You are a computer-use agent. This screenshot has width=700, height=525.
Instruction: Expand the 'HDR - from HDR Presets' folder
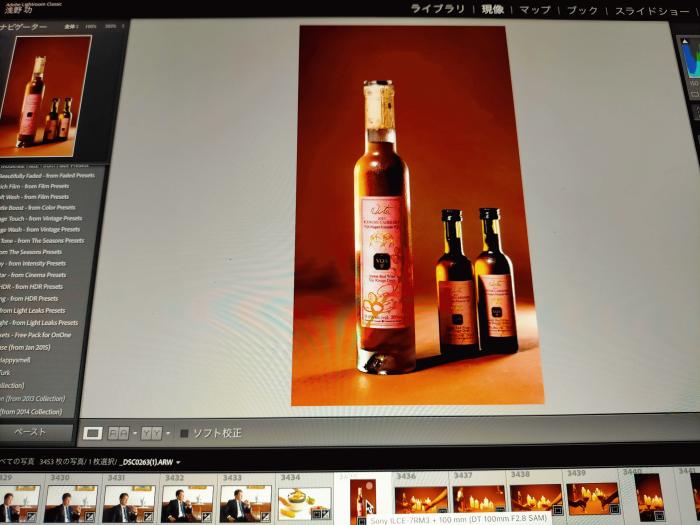pyautogui.click(x=32, y=287)
